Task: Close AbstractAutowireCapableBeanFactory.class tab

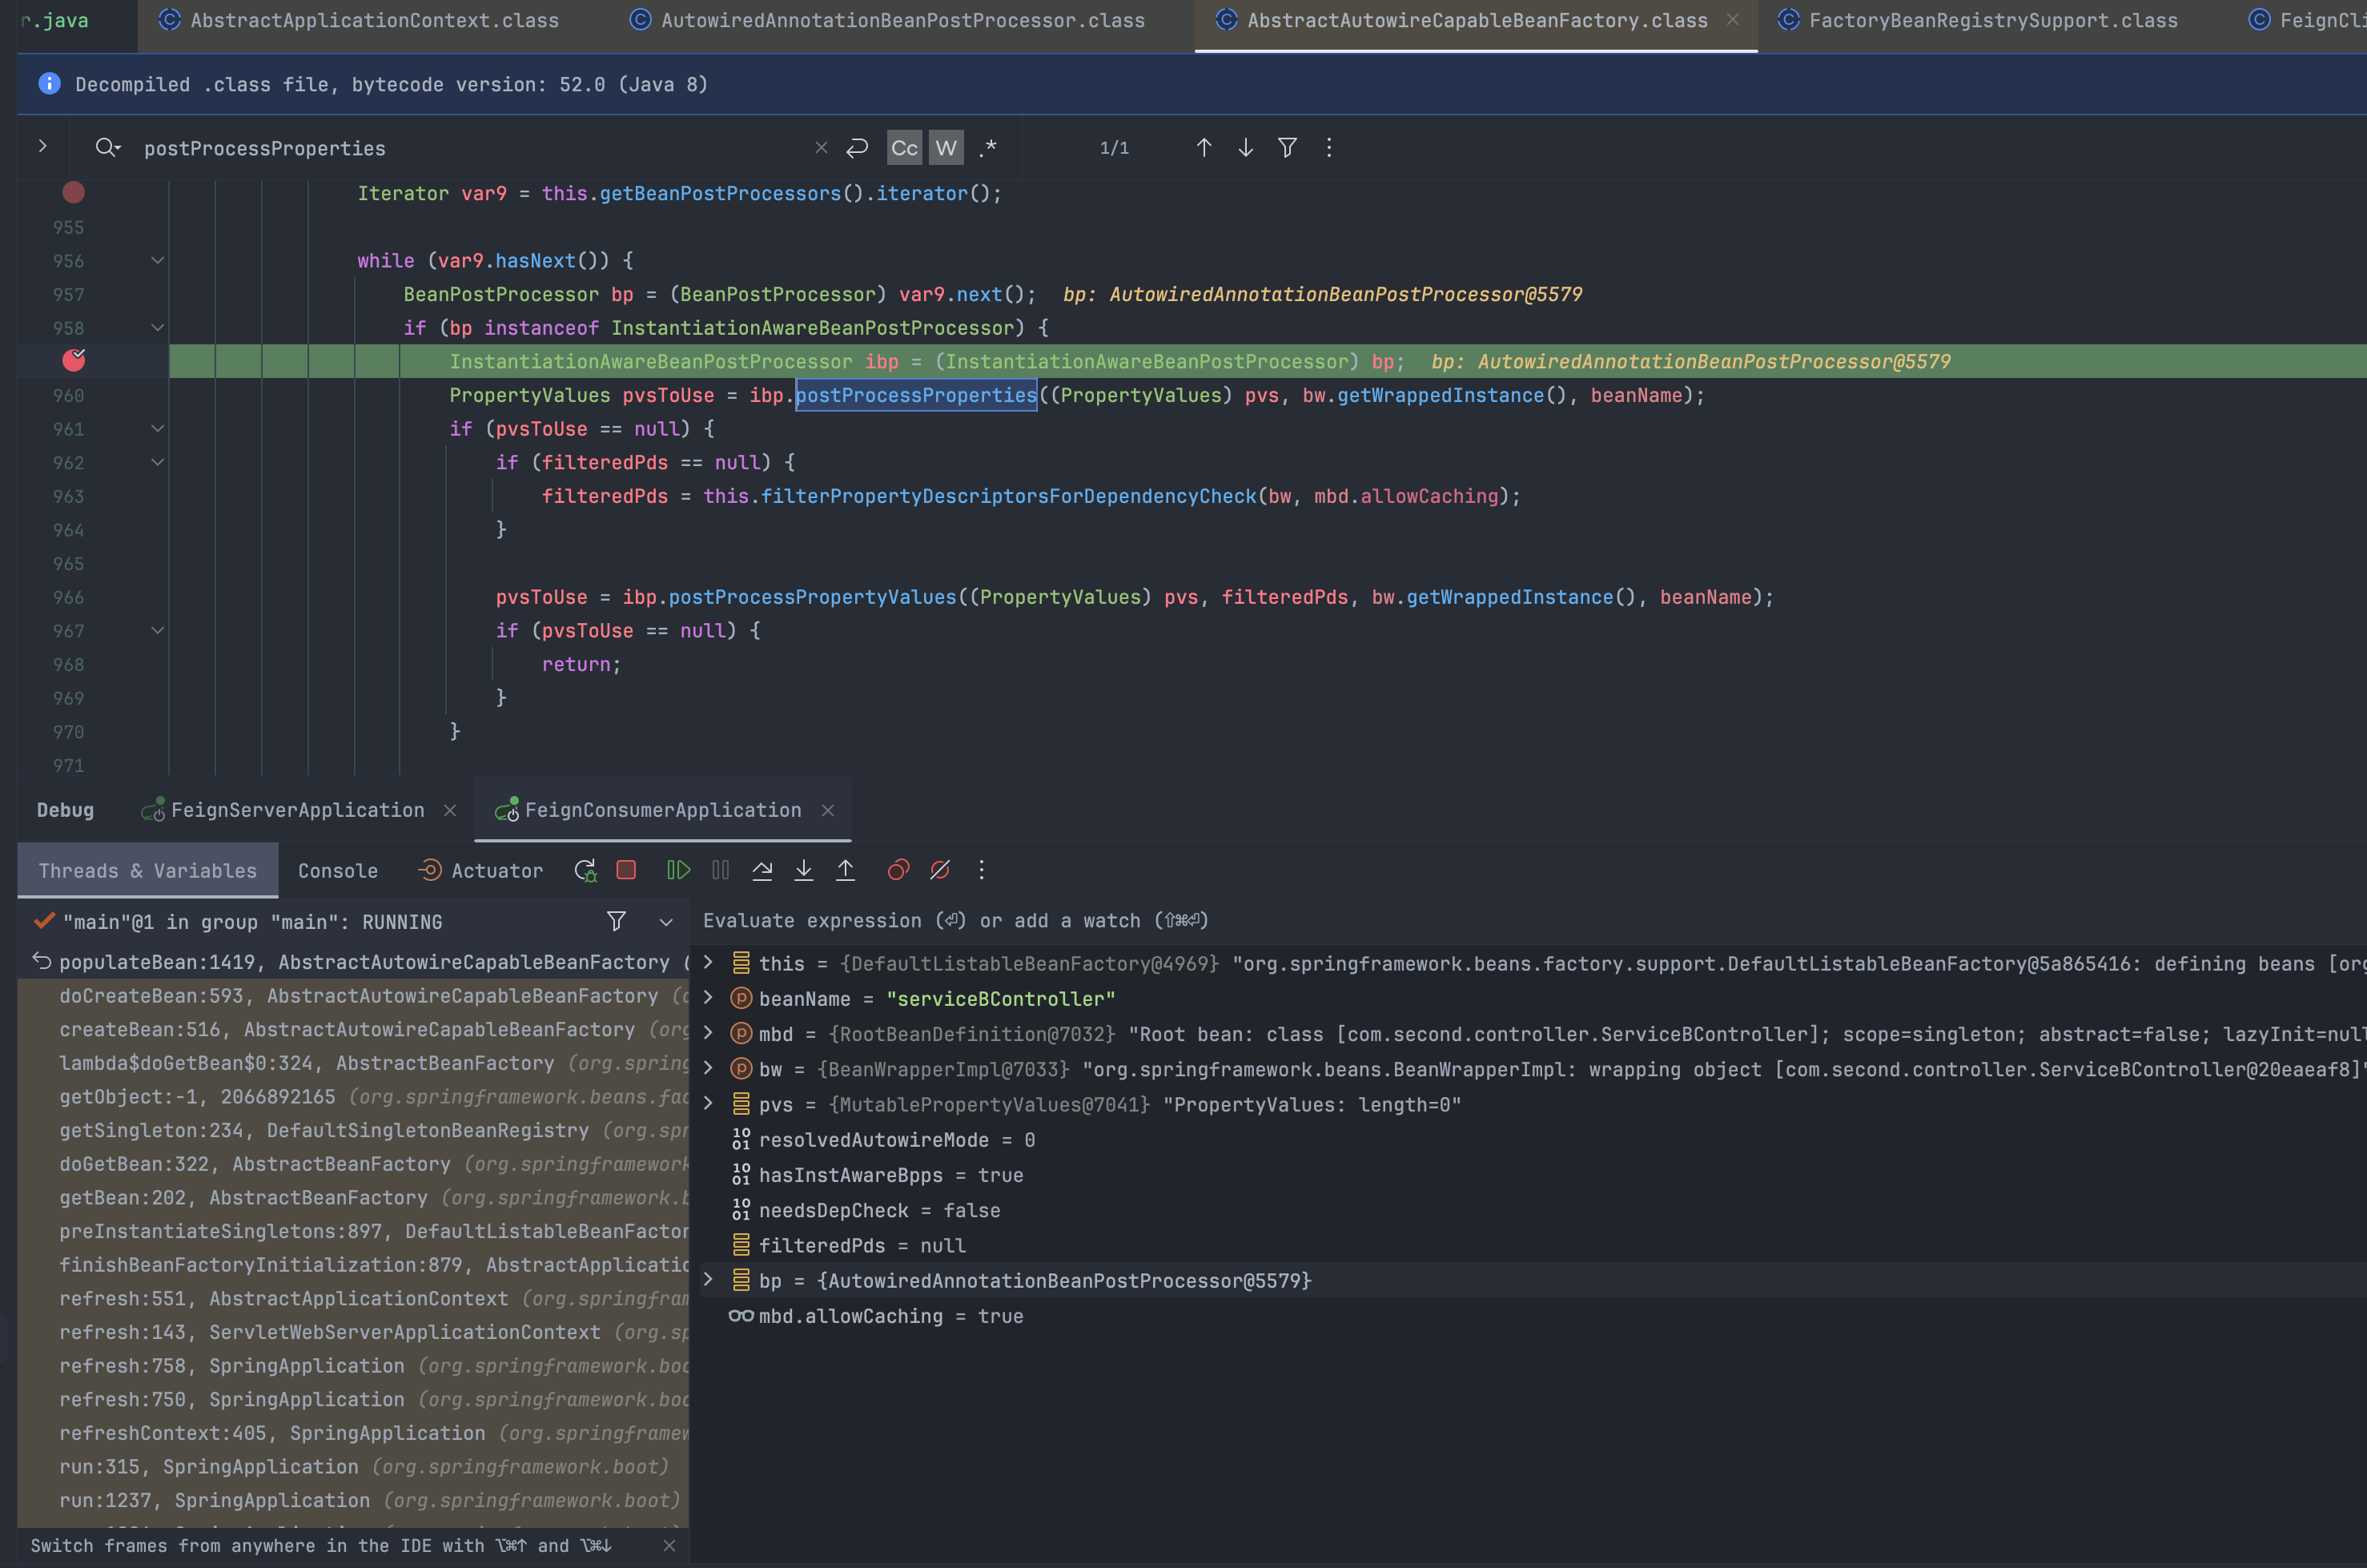Action: click(x=1733, y=20)
